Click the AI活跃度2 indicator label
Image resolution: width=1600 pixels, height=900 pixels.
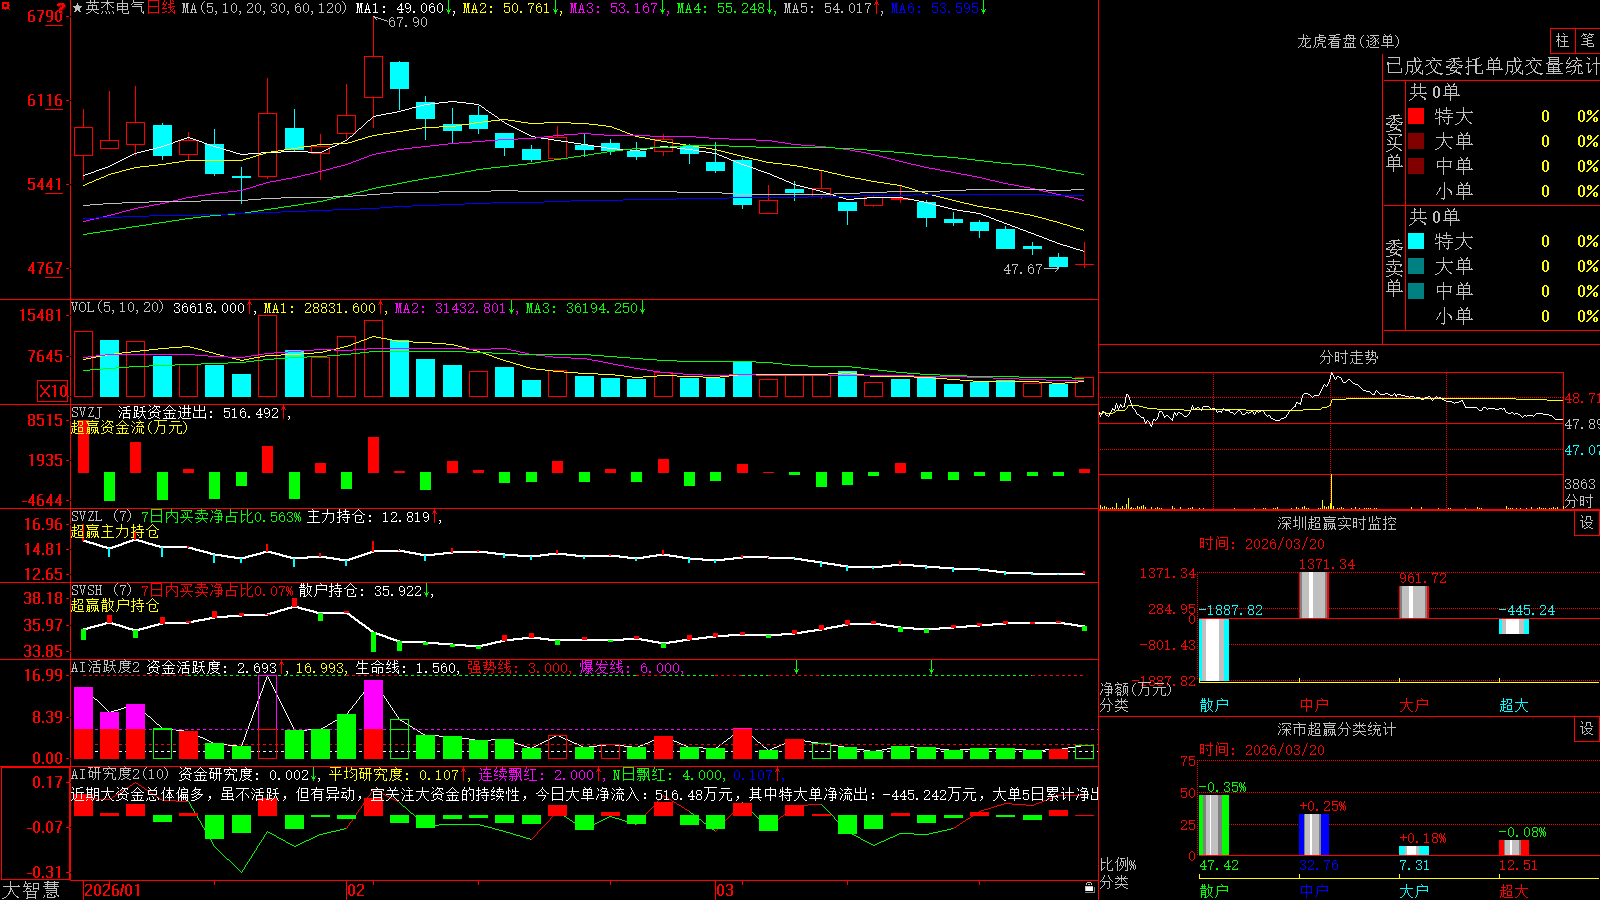105,668
